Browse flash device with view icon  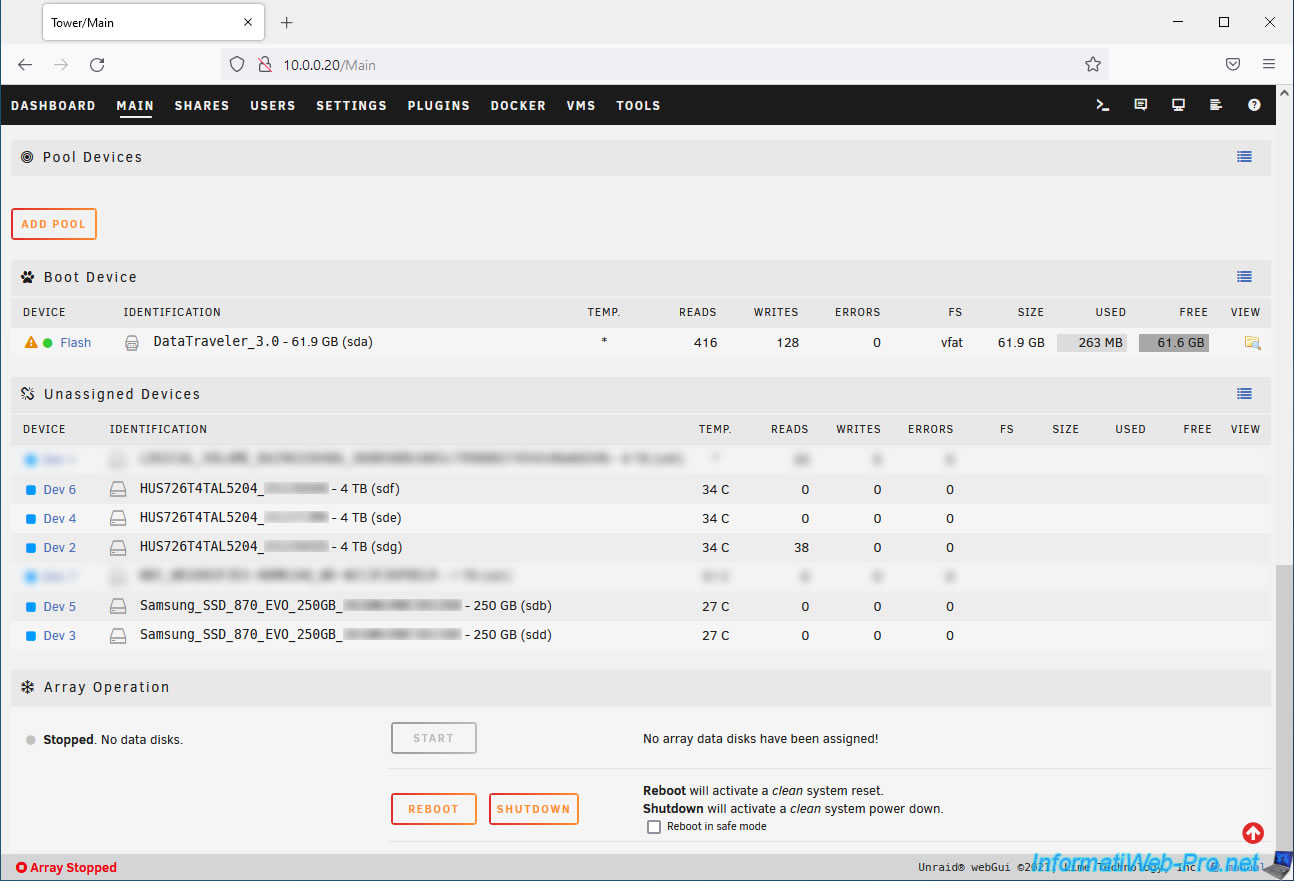click(x=1252, y=343)
